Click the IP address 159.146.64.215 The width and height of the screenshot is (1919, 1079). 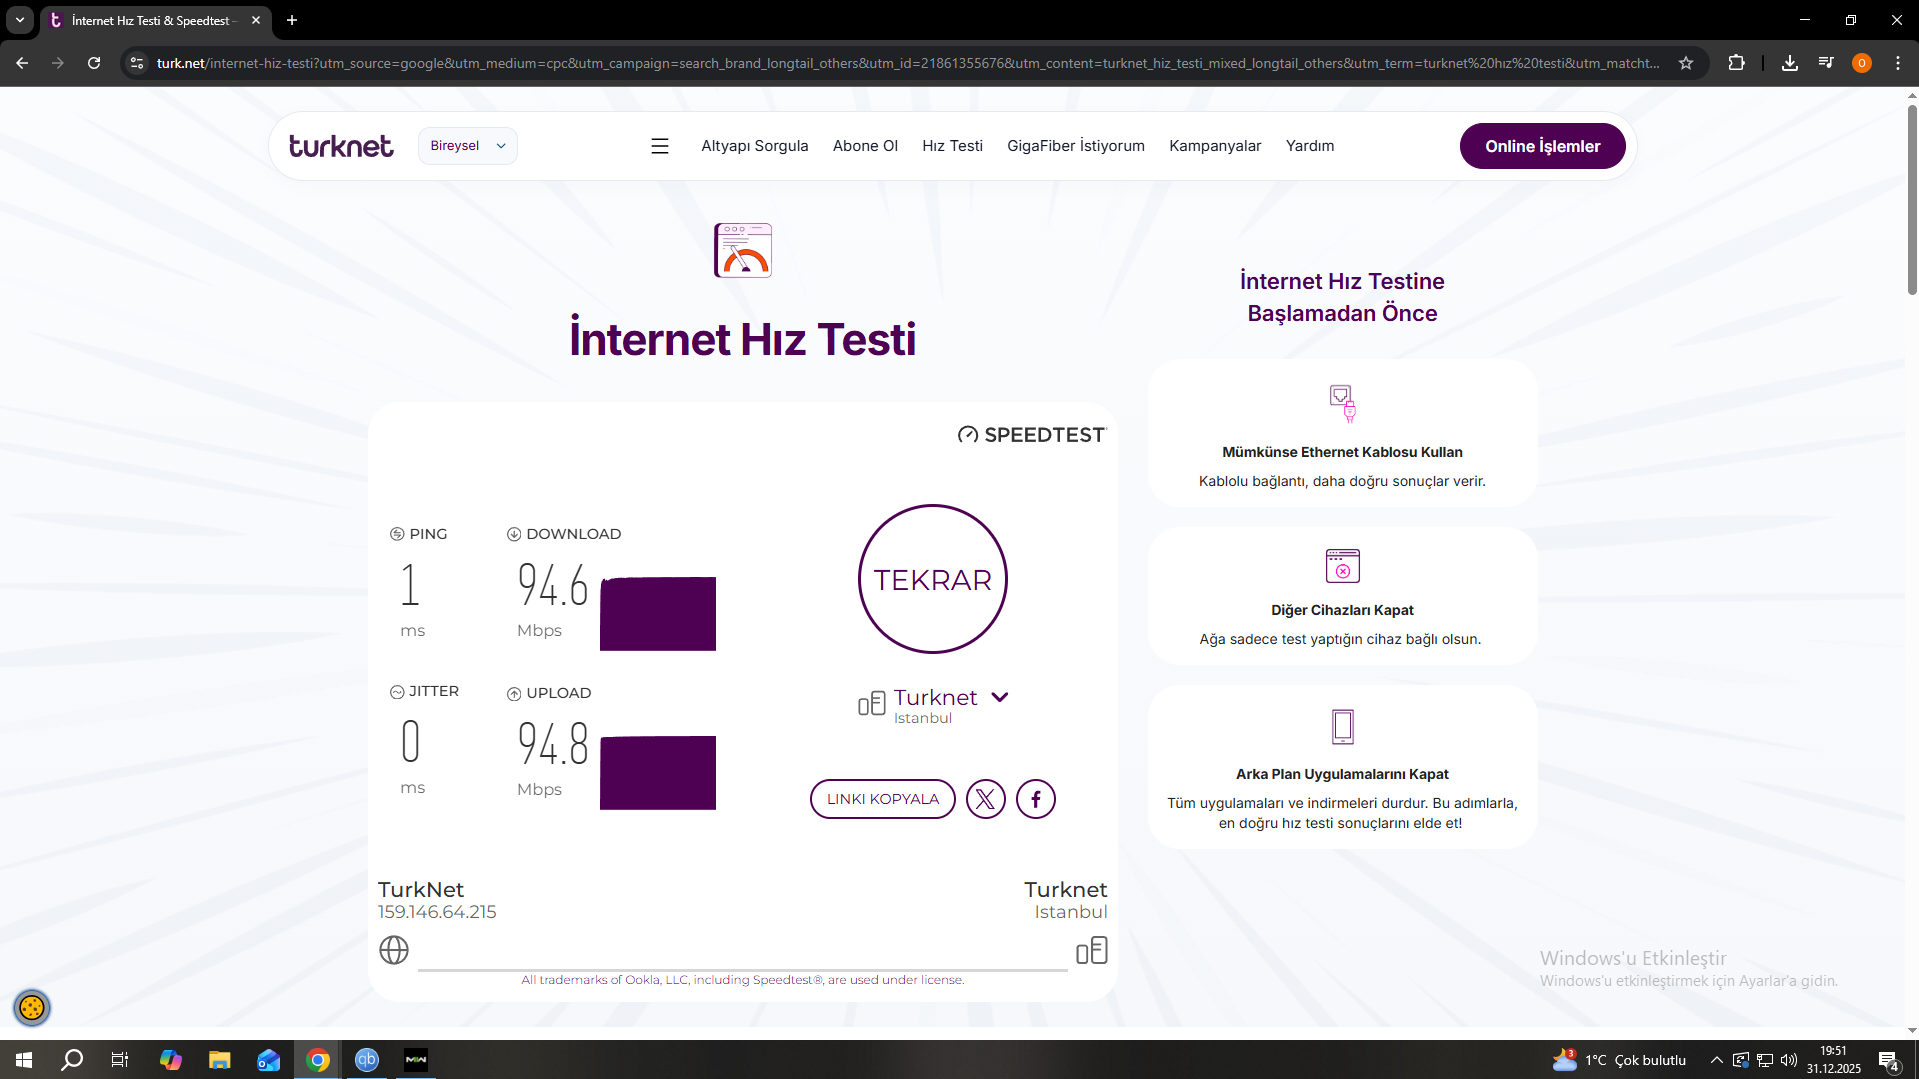tap(437, 912)
